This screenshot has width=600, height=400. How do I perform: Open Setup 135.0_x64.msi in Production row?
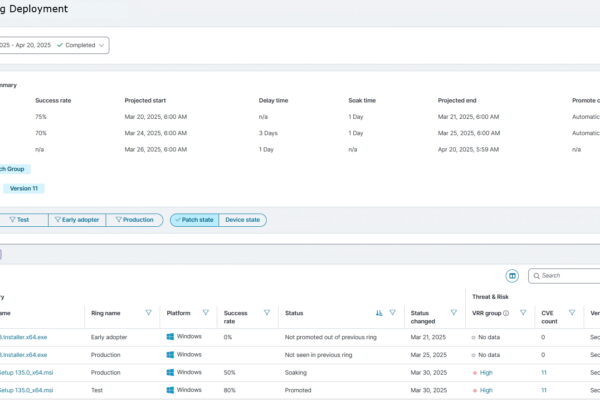[26, 372]
